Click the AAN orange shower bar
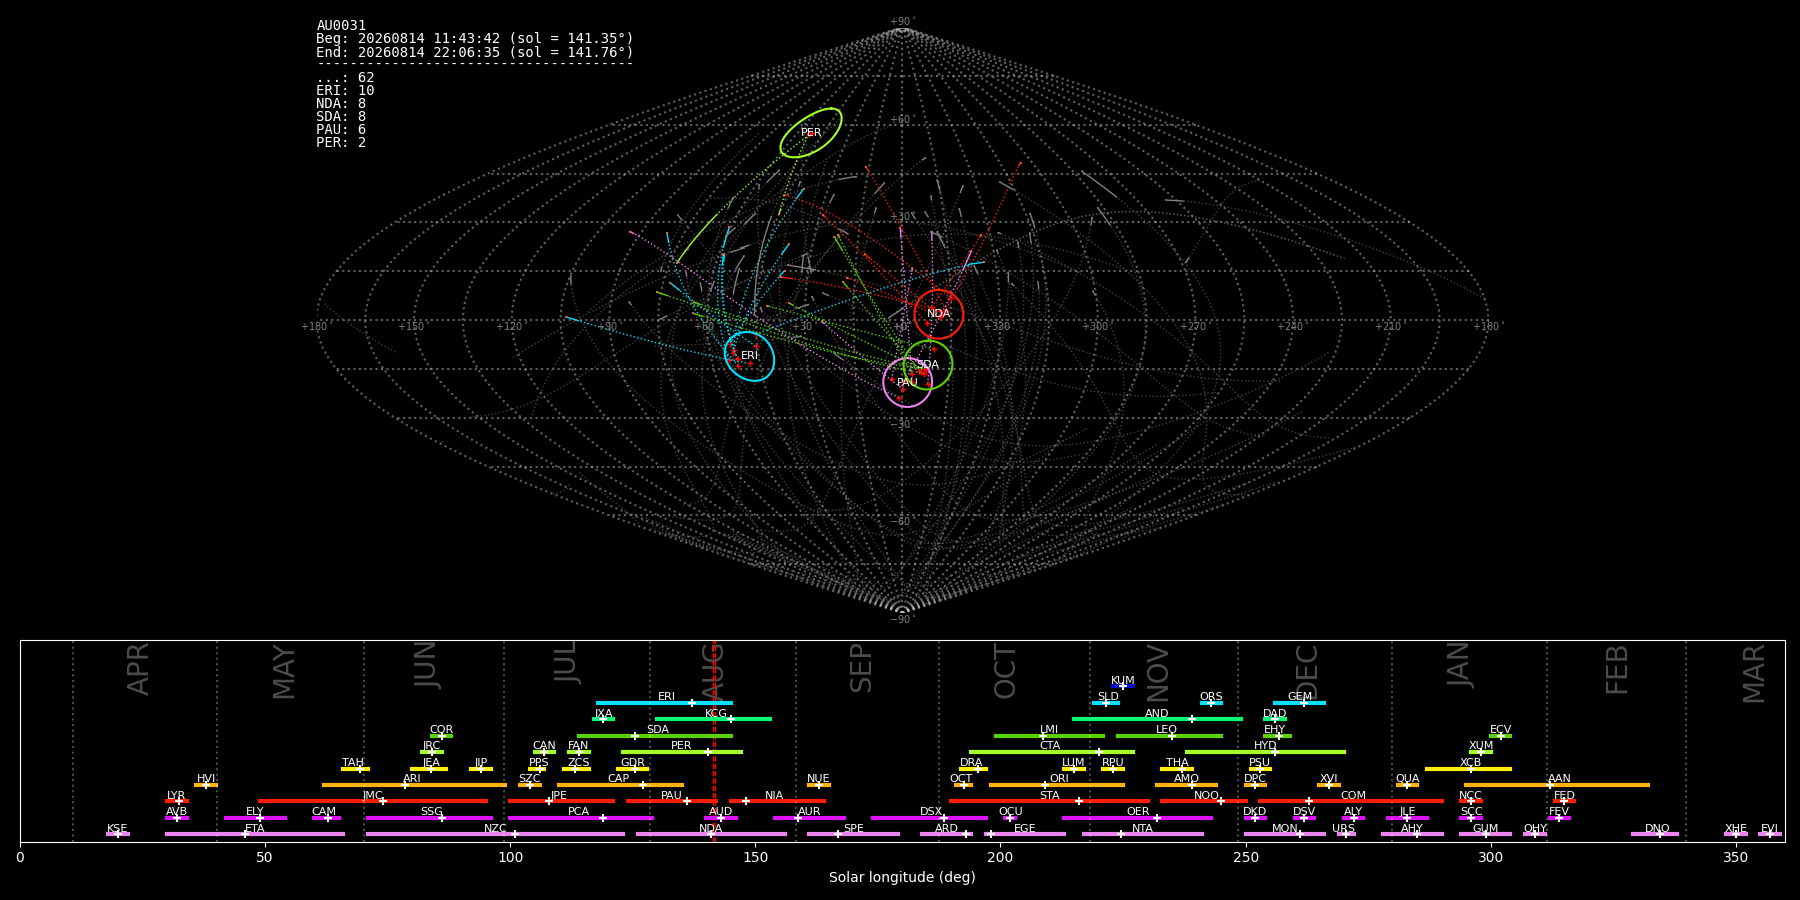This screenshot has width=1800, height=900. tap(1557, 785)
